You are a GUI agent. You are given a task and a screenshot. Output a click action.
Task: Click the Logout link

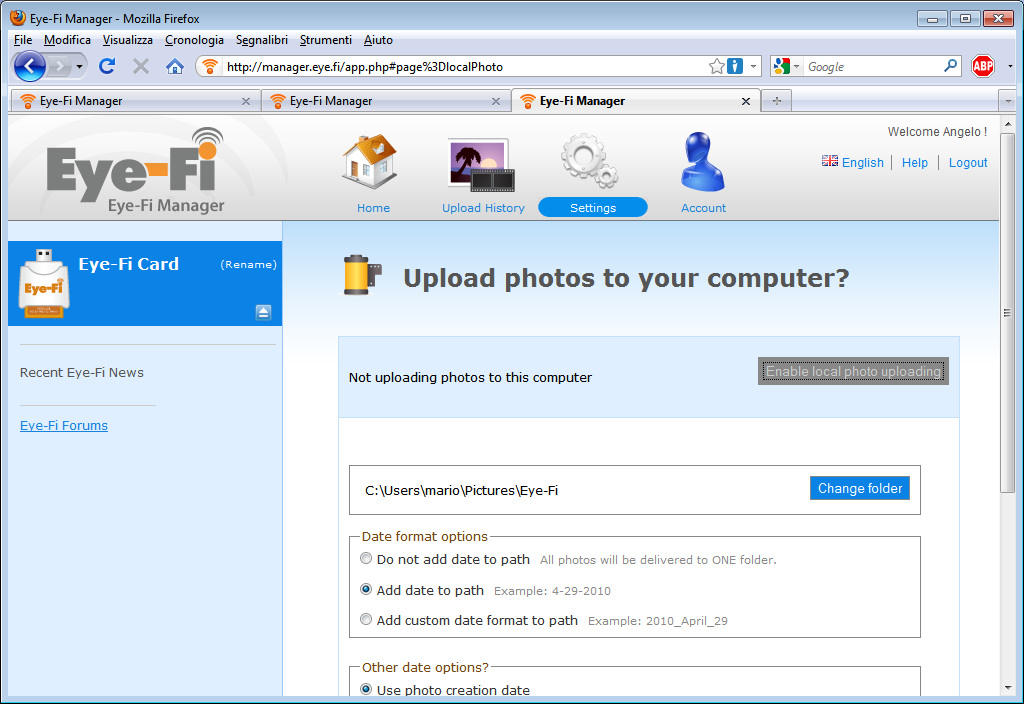[968, 163]
